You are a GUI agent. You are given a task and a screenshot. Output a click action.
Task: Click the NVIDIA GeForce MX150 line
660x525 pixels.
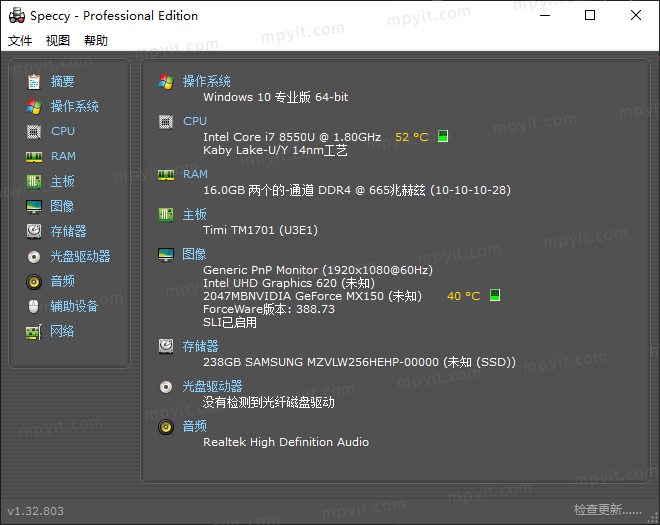click(x=312, y=296)
